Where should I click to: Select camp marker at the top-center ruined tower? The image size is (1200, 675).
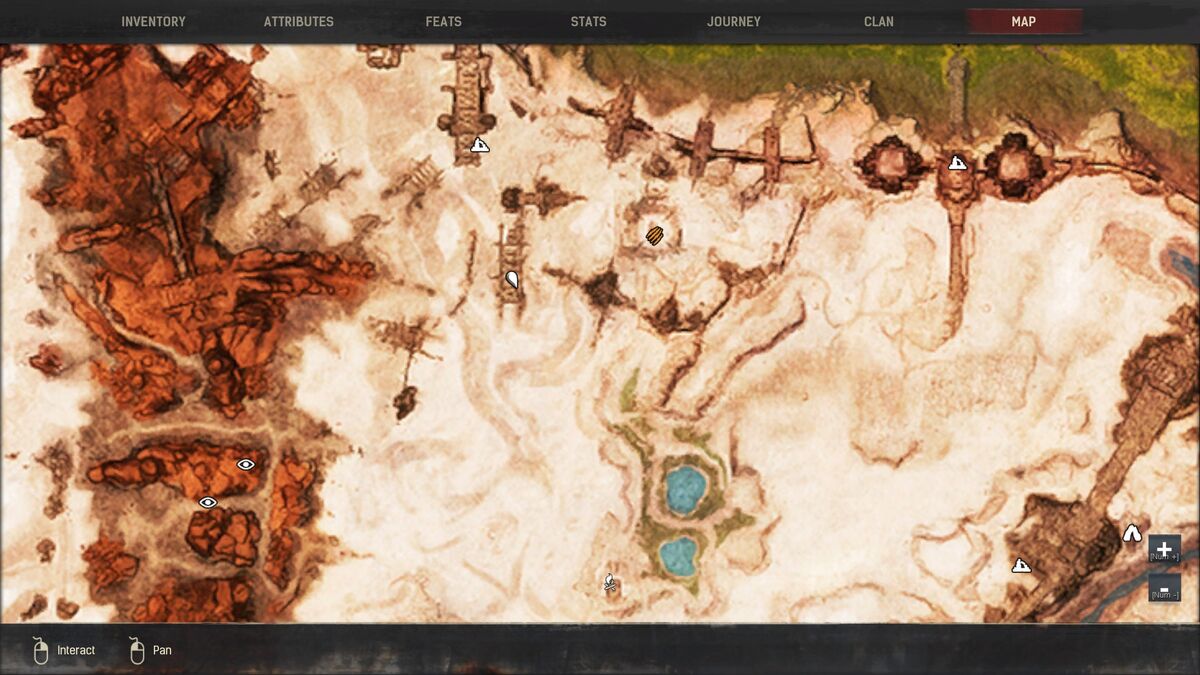tap(480, 145)
